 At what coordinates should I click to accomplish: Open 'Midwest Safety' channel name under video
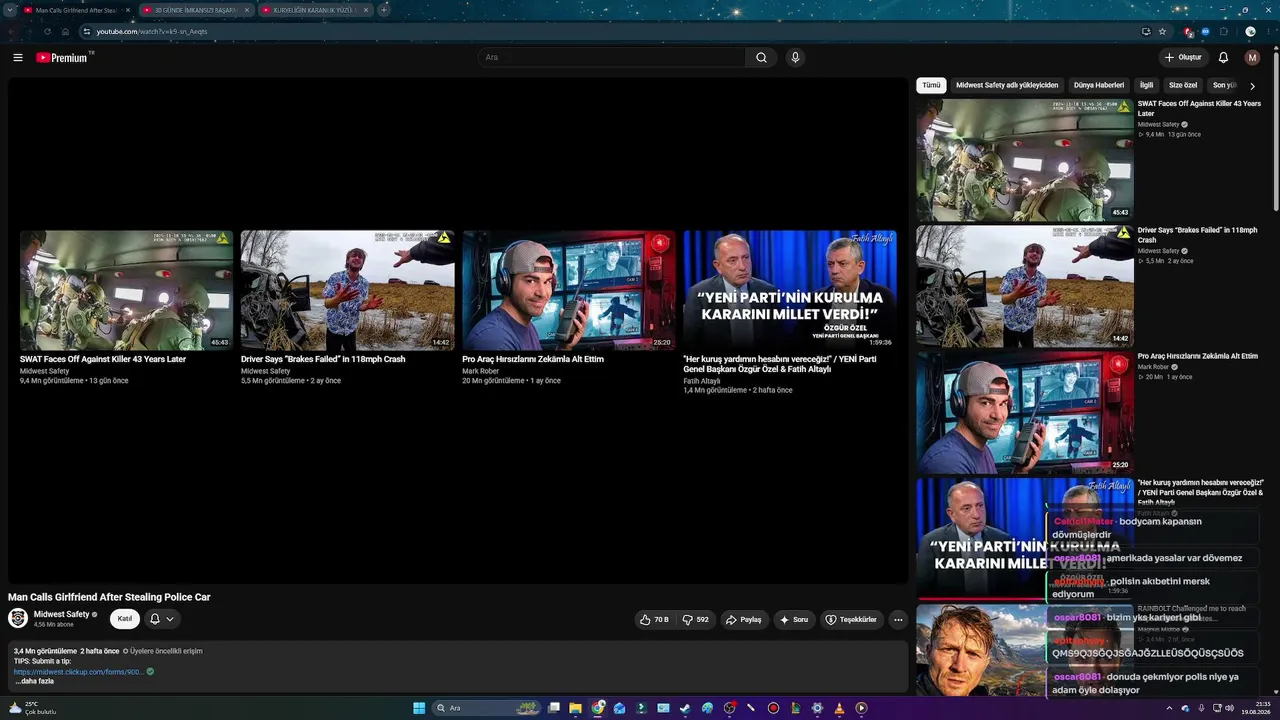click(x=62, y=614)
